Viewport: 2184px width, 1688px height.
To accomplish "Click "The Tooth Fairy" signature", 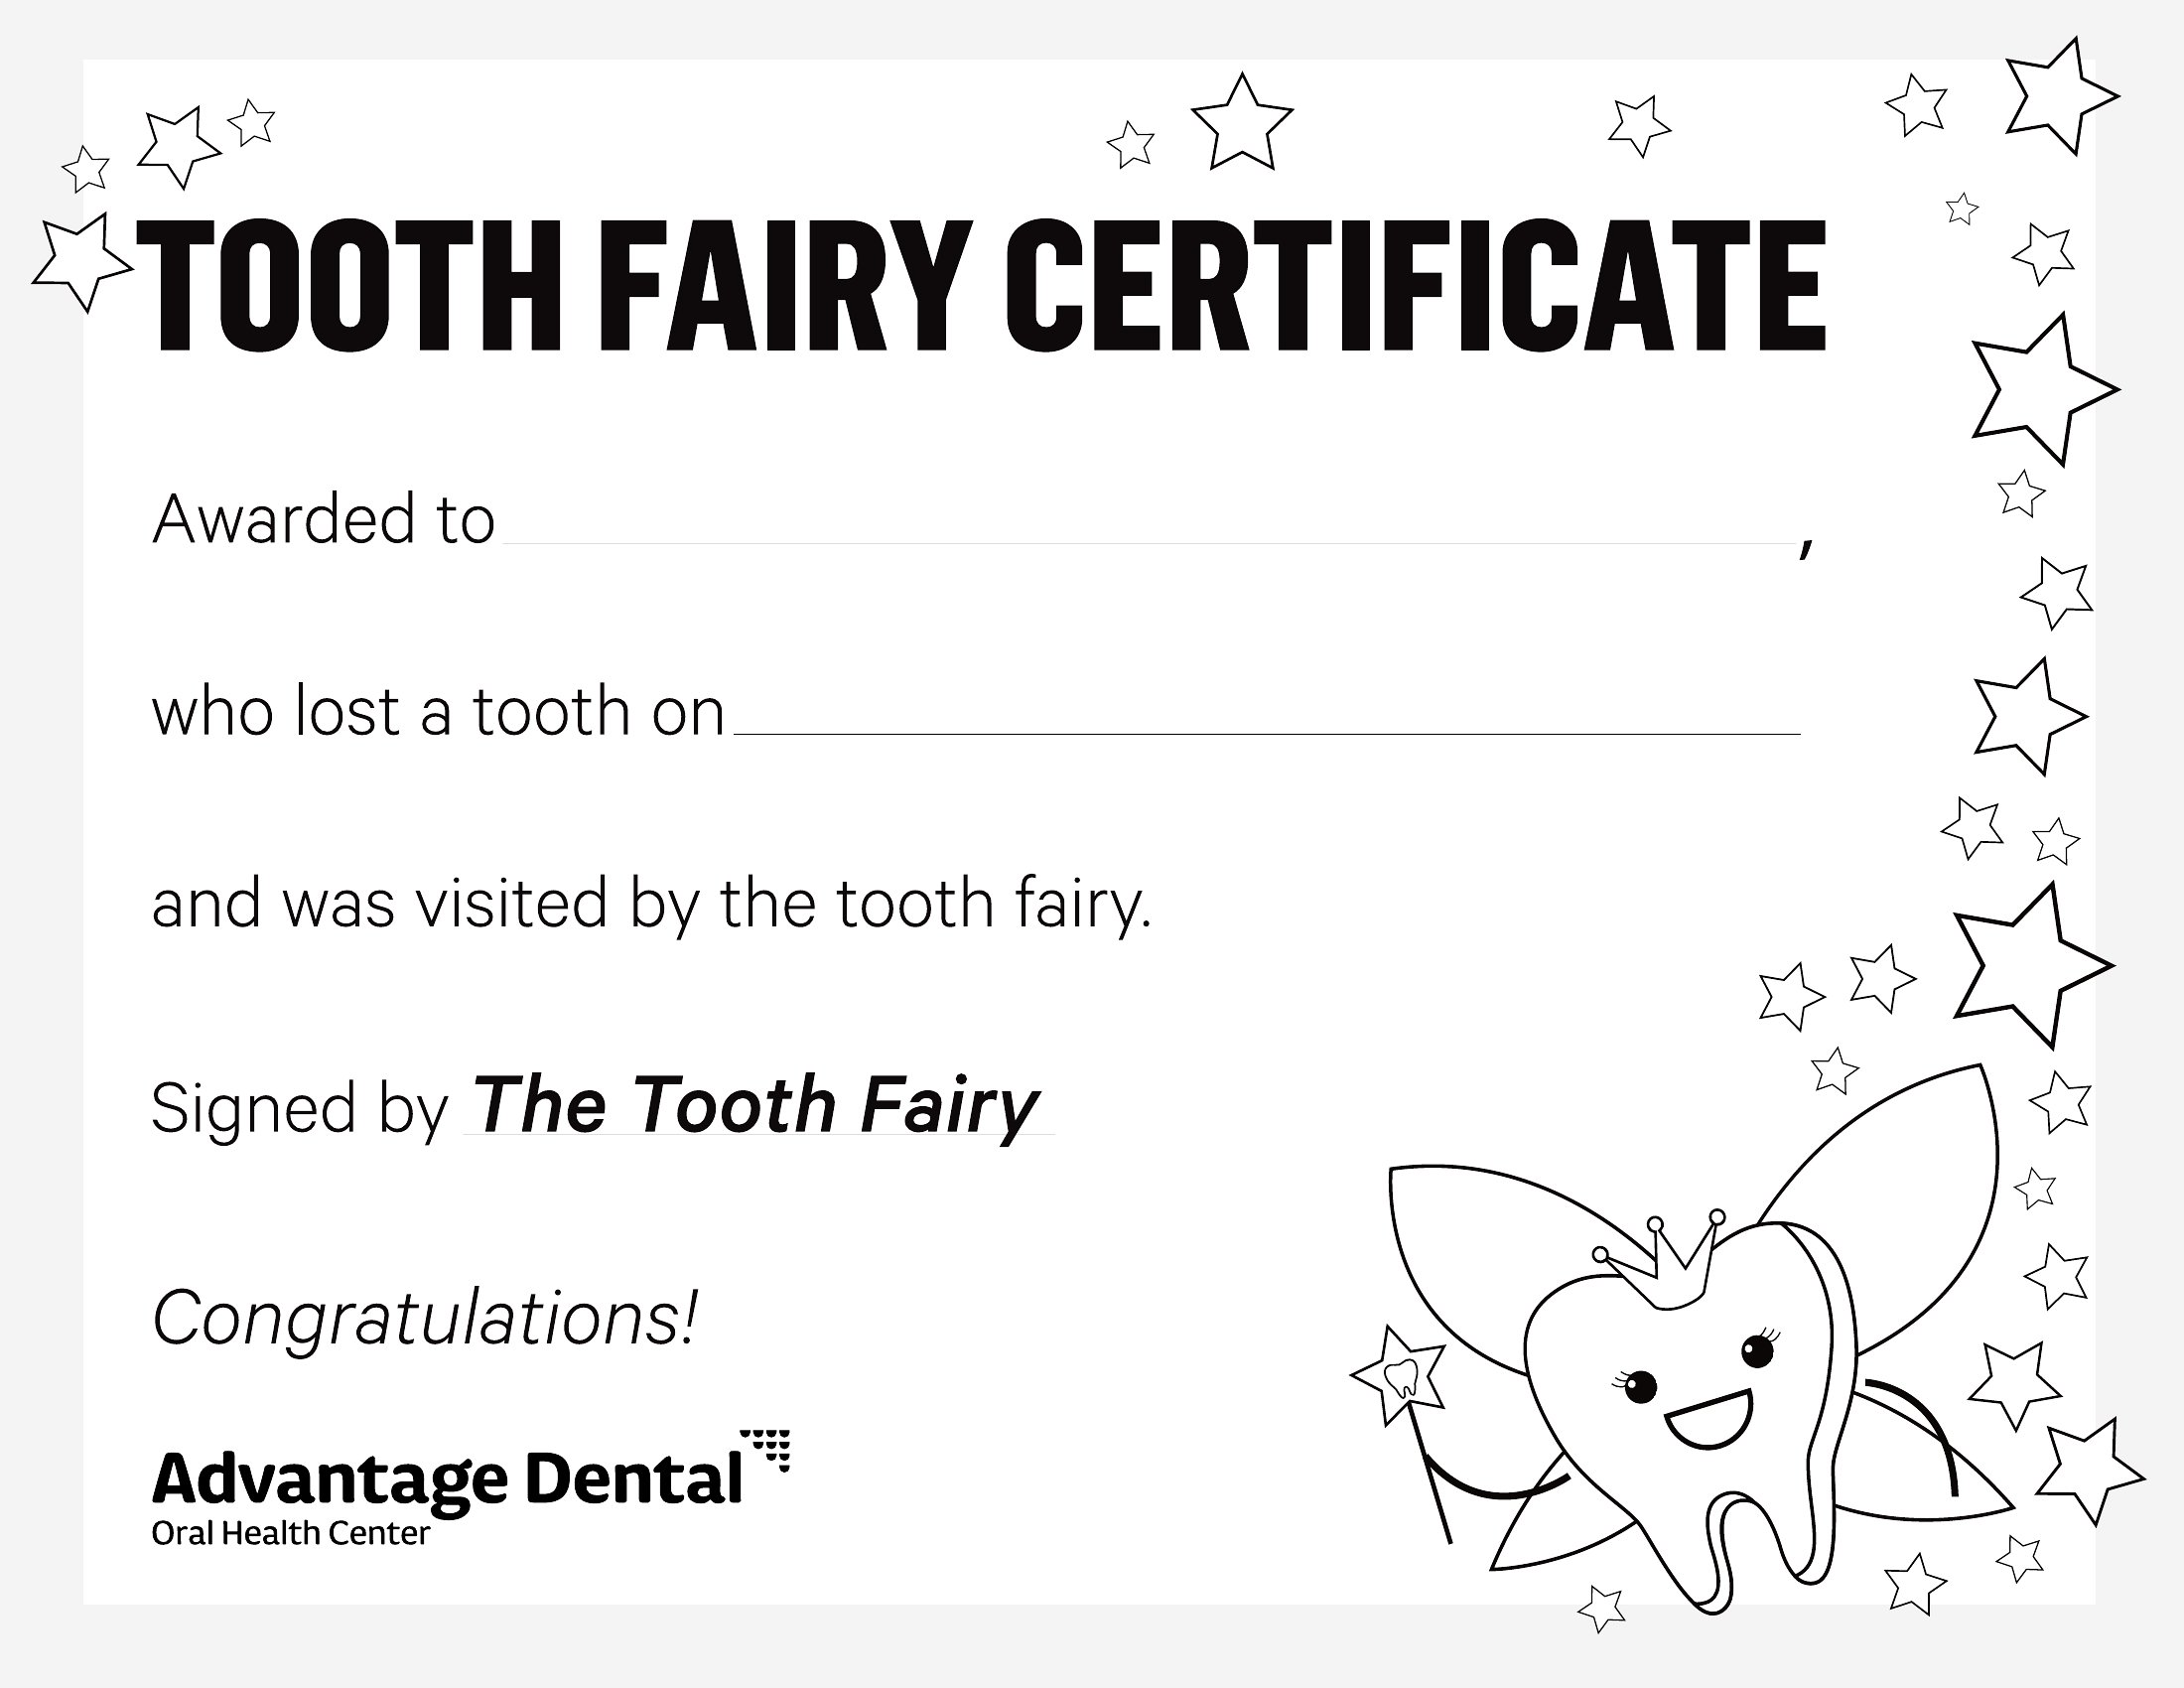I will tap(757, 1106).
